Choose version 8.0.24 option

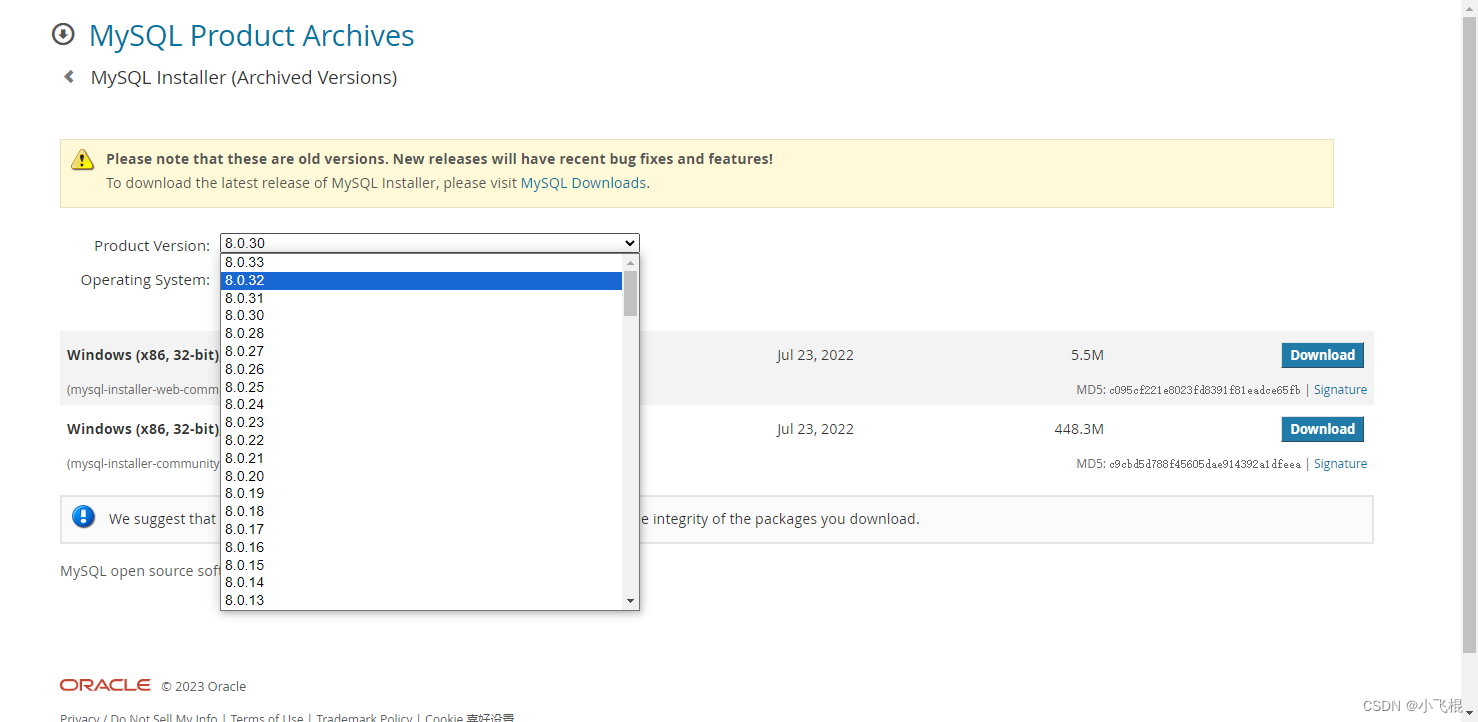tap(421, 404)
